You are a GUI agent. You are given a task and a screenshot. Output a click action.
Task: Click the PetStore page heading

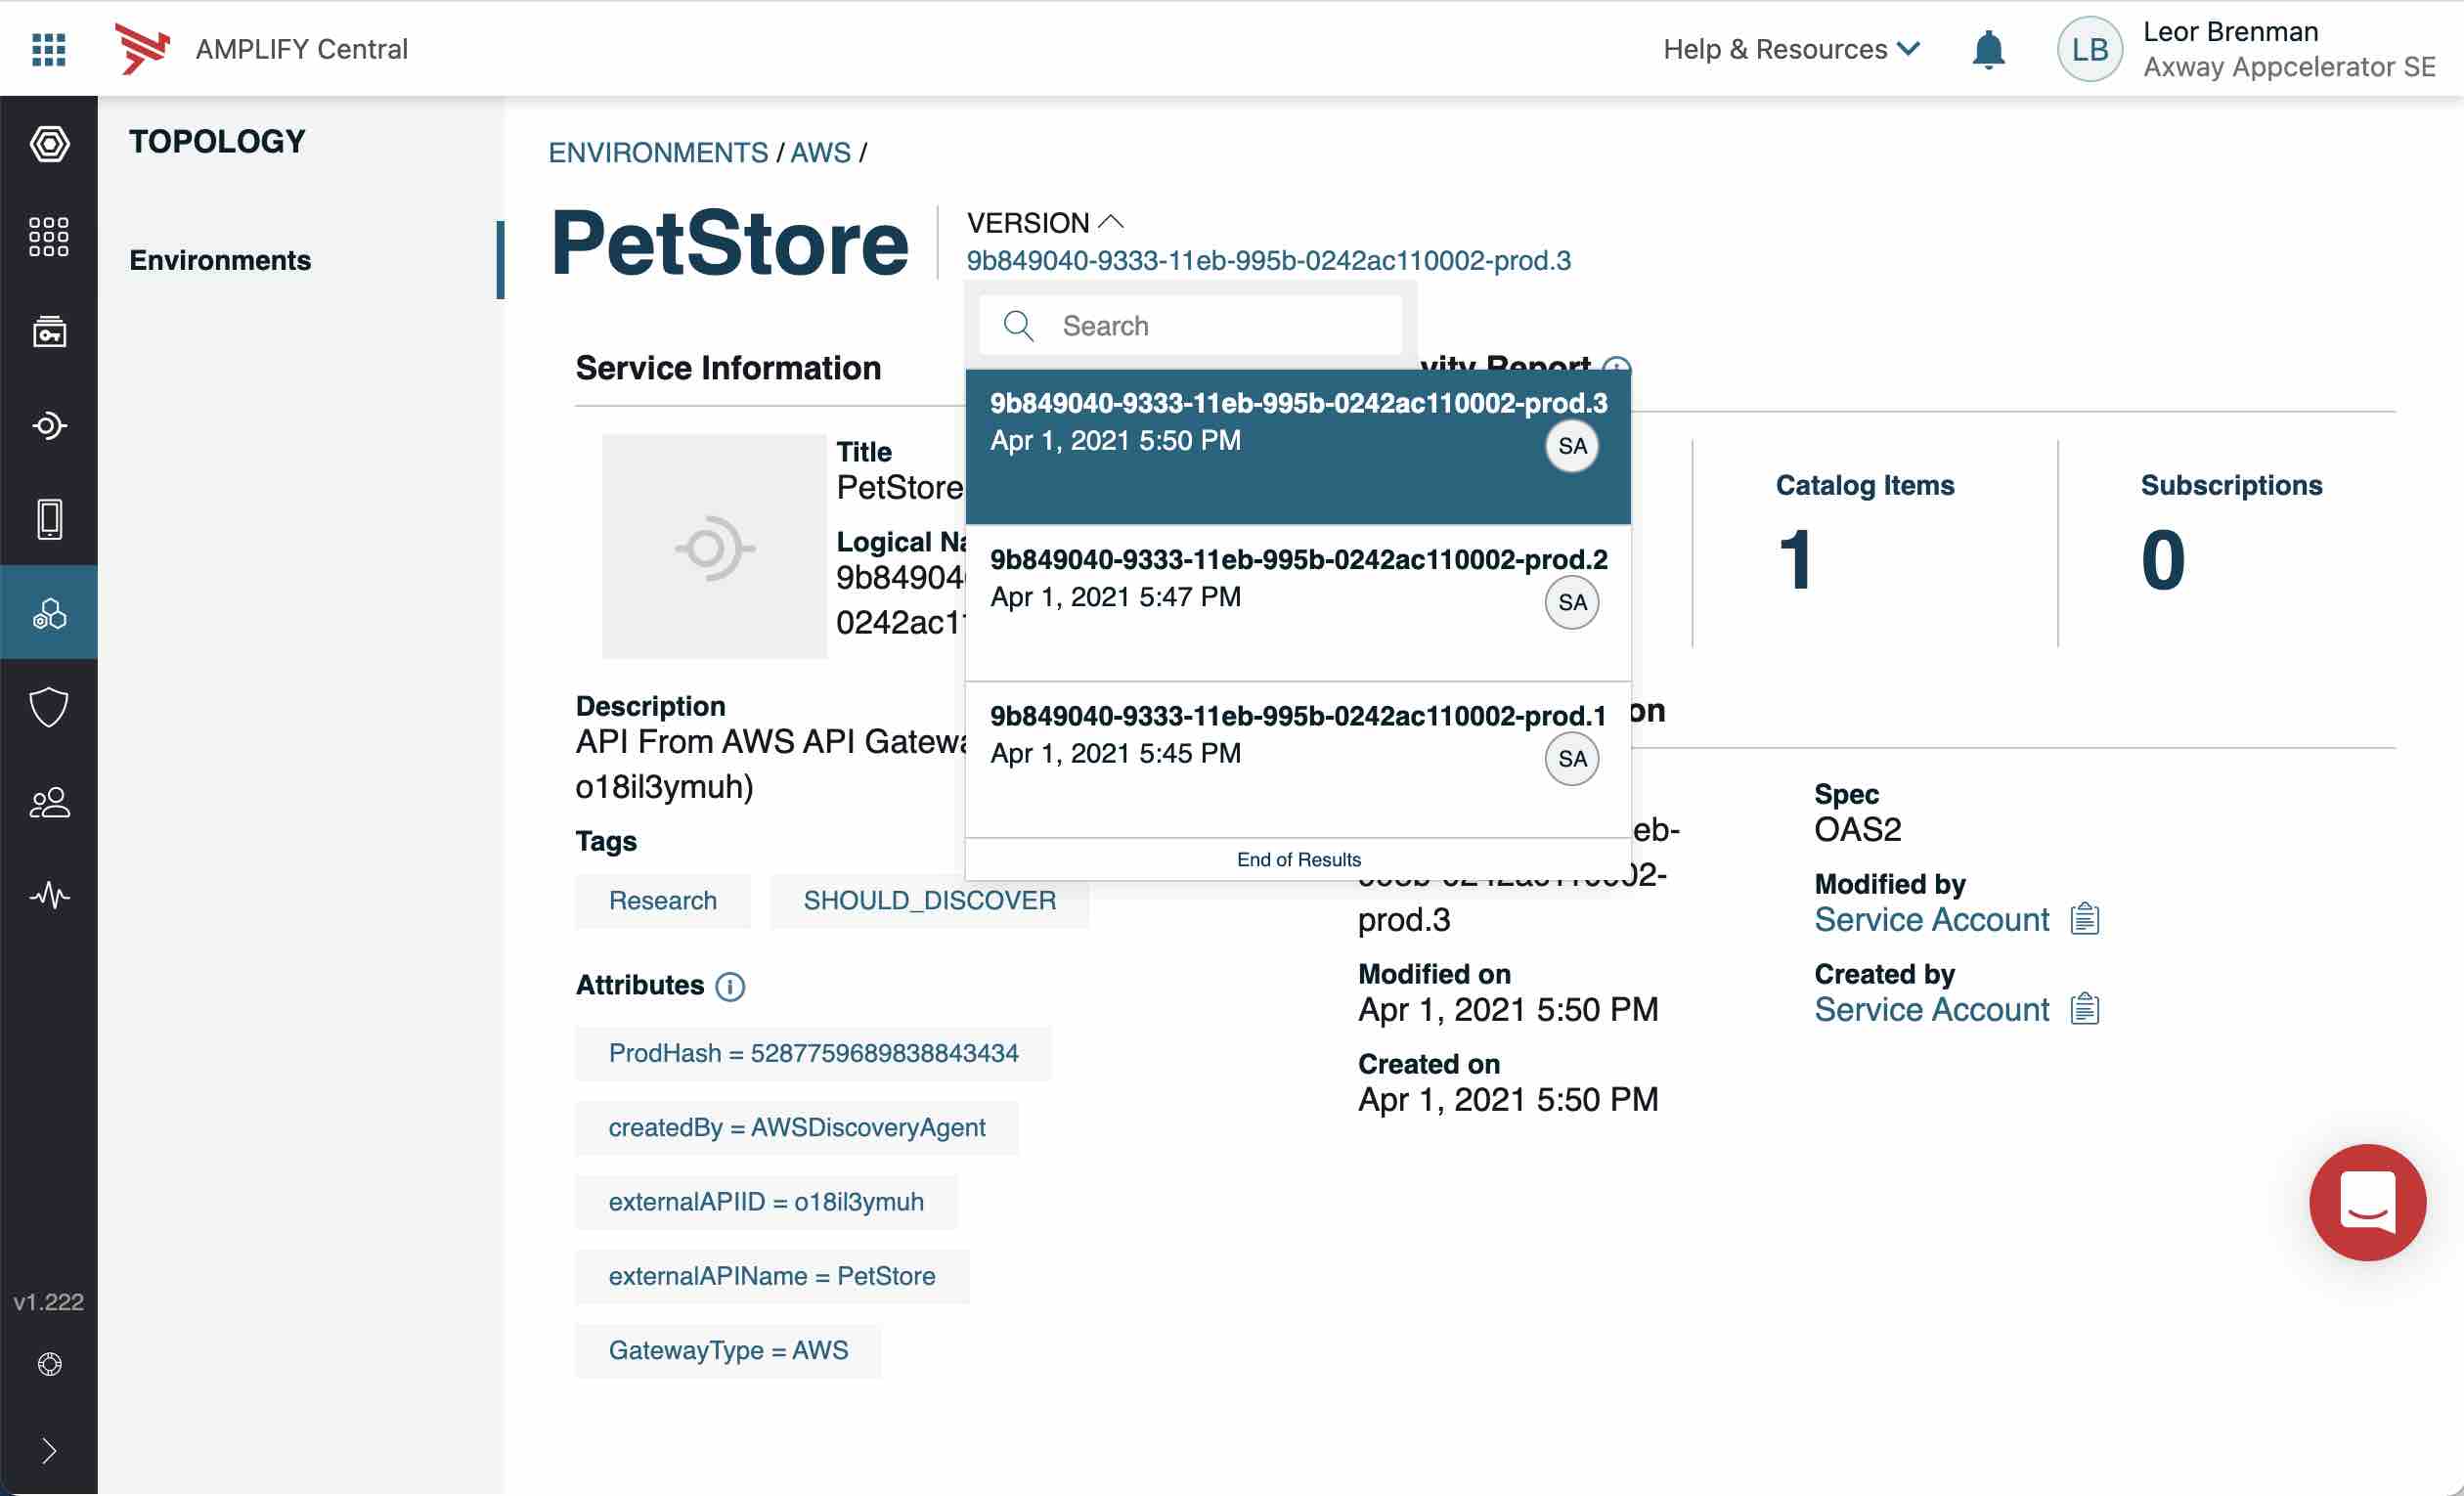coord(729,242)
